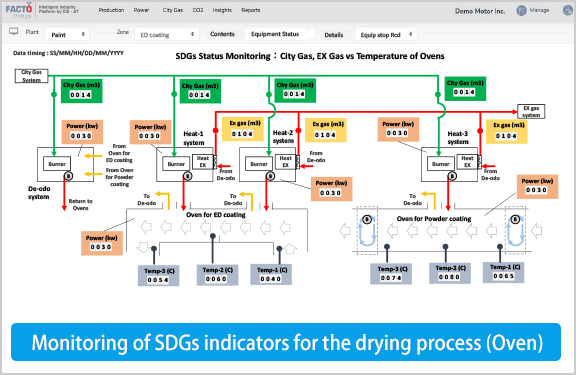Image resolution: width=576 pixels, height=375 pixels.
Task: Click the De-odo system label
Action: [39, 192]
